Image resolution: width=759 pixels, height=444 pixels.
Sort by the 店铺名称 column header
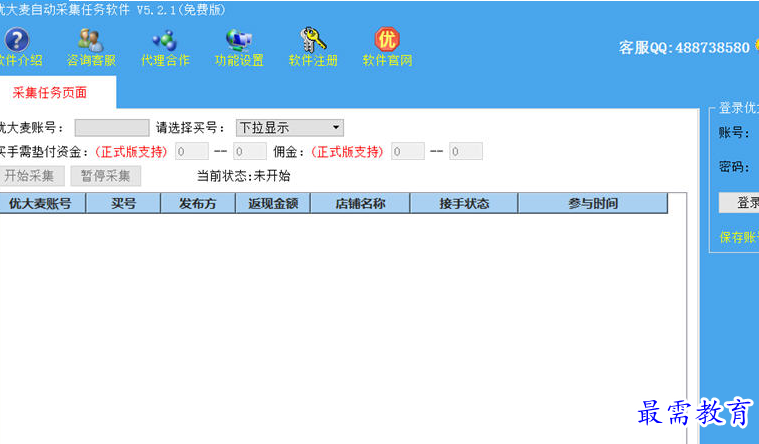tap(361, 203)
